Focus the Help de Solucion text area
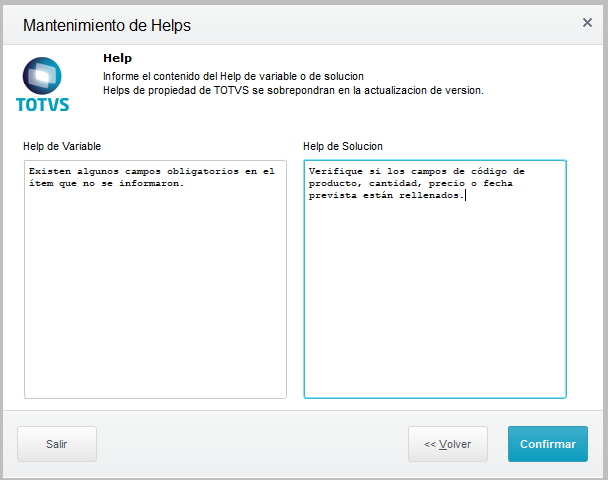Viewport: 609px width, 480px height. [x=435, y=279]
